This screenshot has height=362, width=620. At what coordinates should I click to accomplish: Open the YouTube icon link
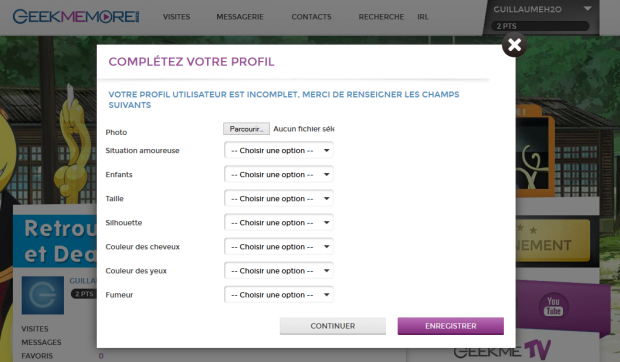553,307
